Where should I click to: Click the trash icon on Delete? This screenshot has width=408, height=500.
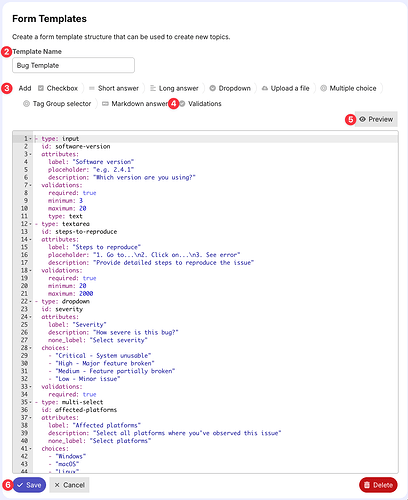click(x=367, y=485)
